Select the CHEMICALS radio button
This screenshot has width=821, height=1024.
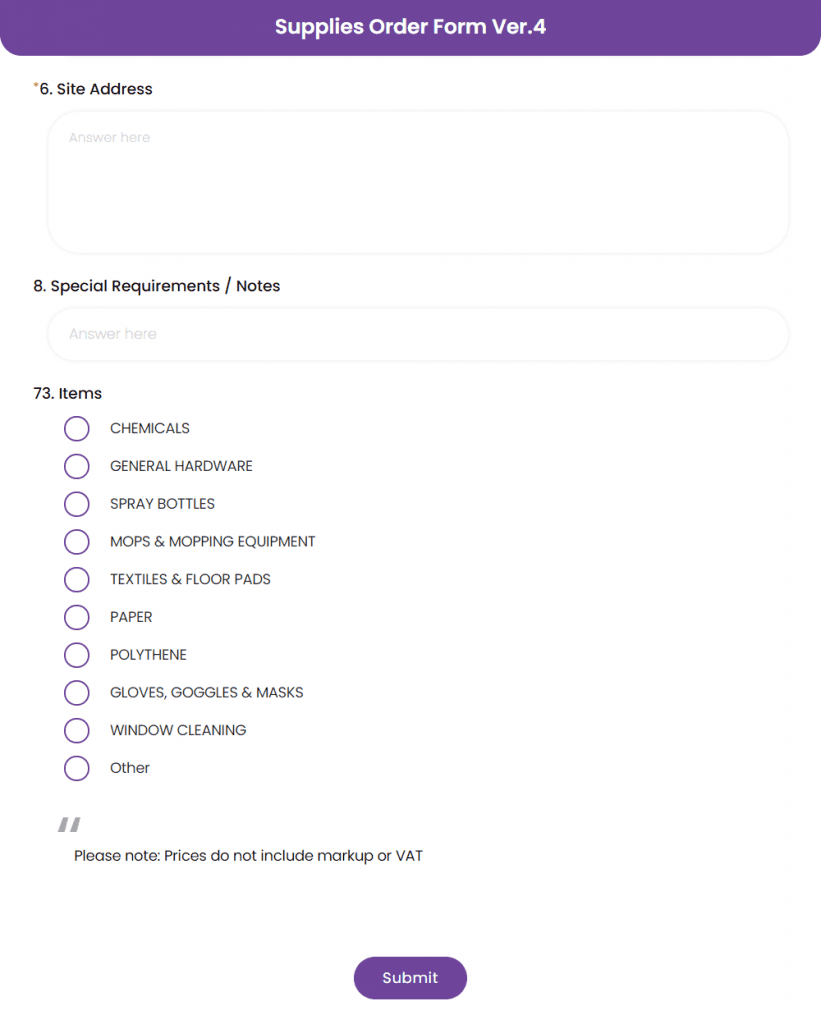tap(77, 428)
